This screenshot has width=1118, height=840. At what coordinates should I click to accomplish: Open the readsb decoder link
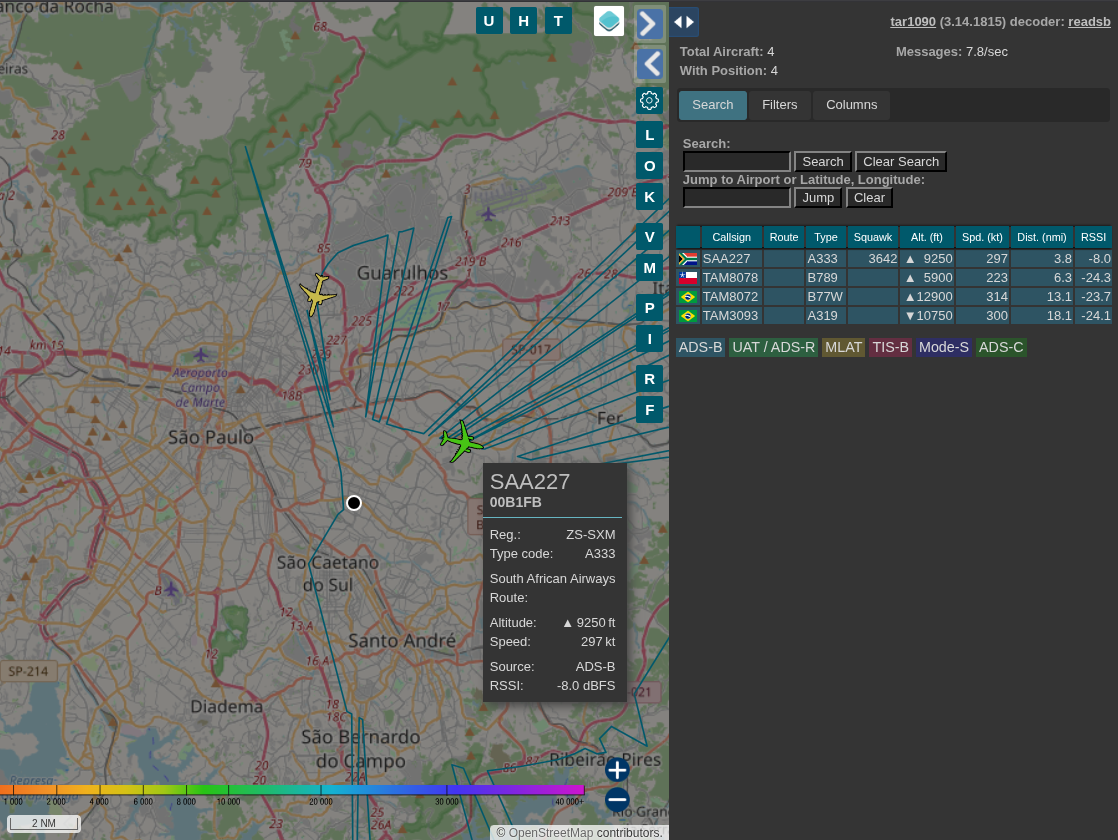click(x=1089, y=21)
